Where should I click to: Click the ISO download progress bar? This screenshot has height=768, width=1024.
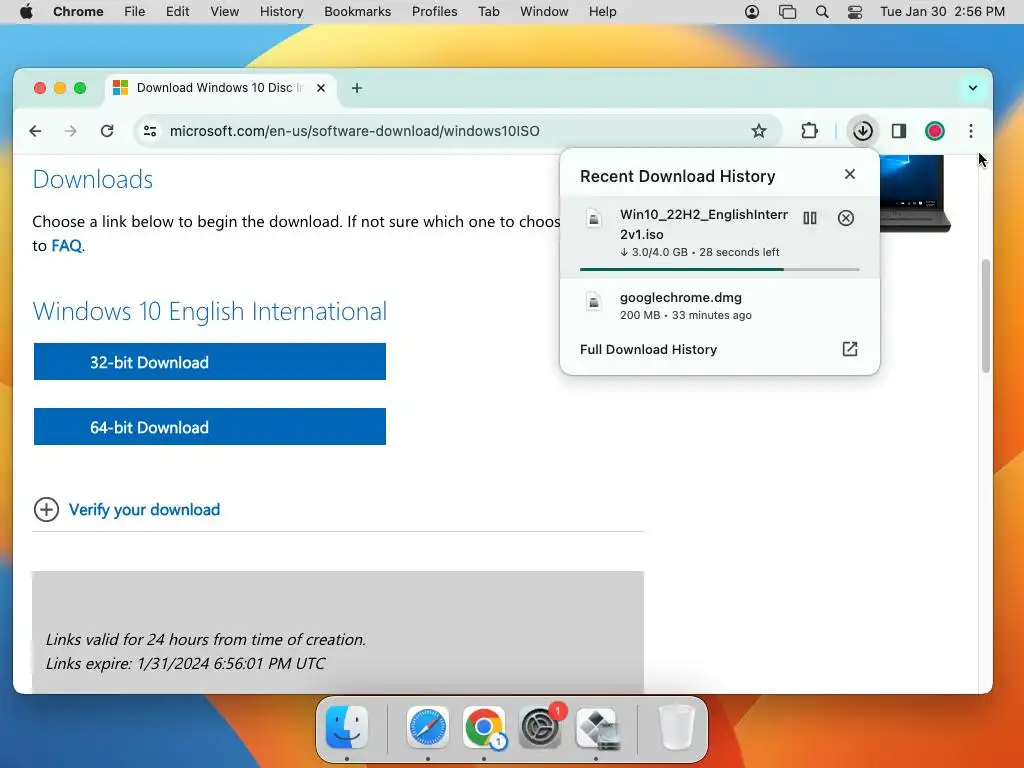coord(720,269)
